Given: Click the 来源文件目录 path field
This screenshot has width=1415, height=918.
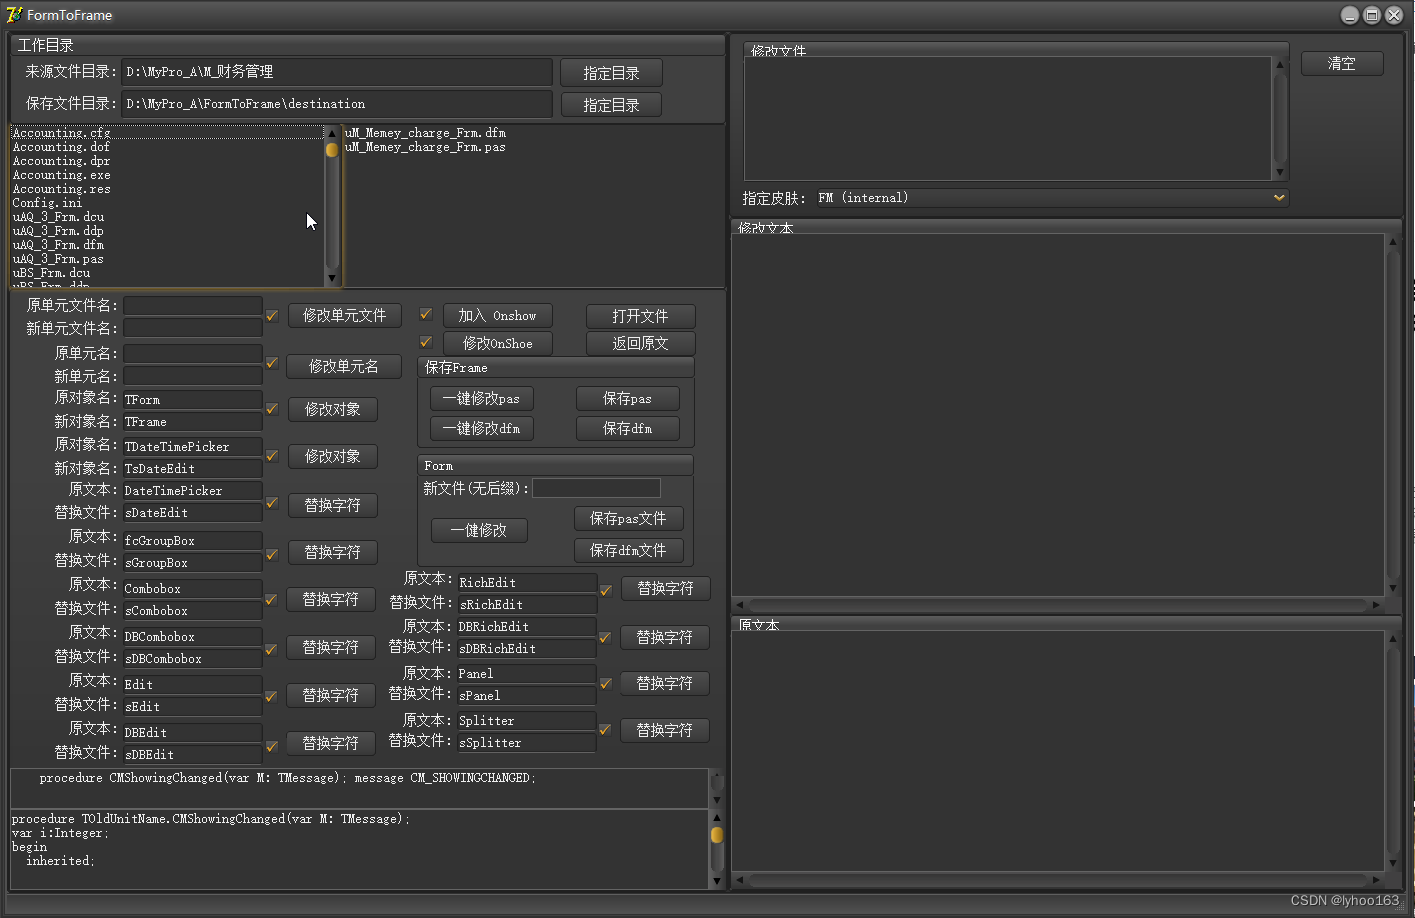Looking at the screenshot, I should tap(337, 72).
